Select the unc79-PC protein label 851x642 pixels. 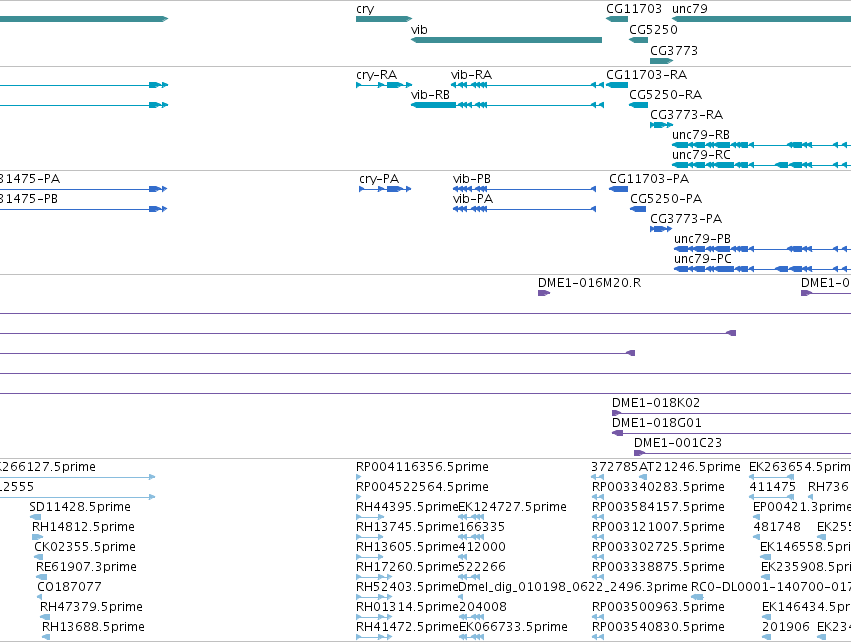tap(703, 259)
